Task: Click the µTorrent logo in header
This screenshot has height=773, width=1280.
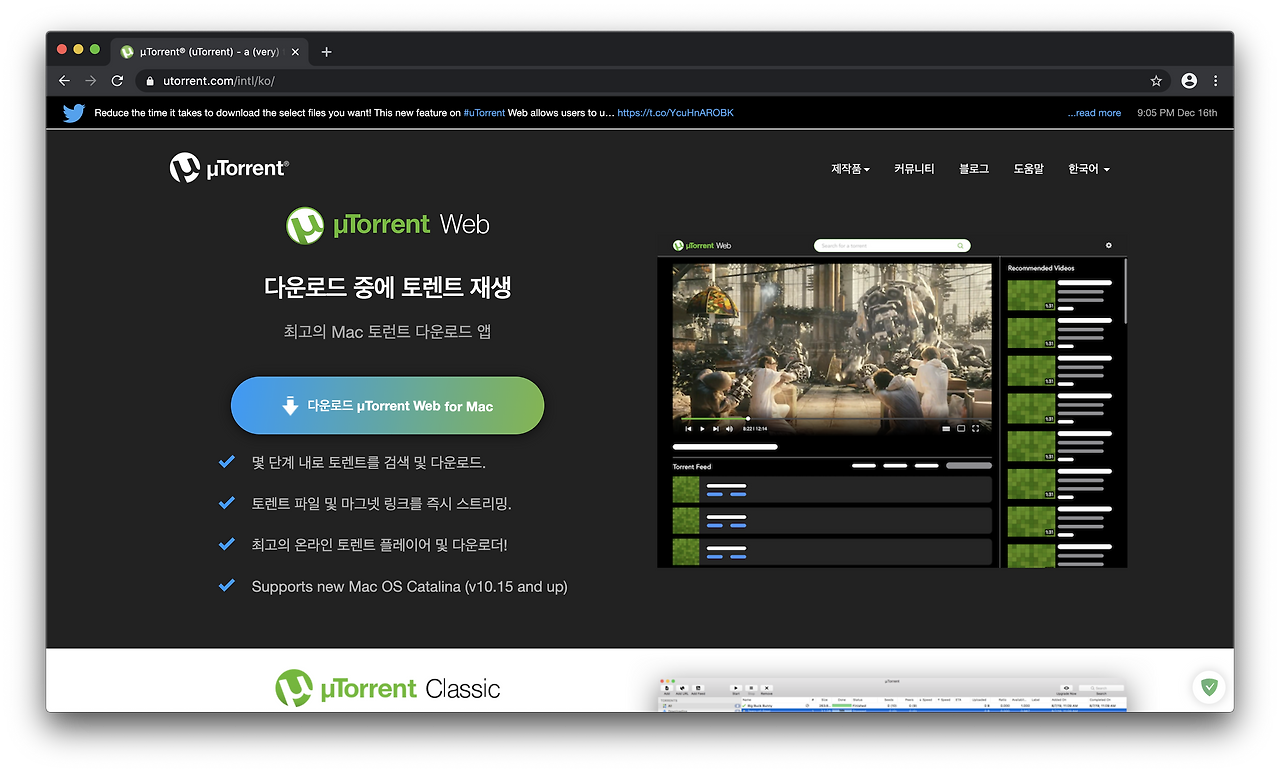Action: pos(229,168)
